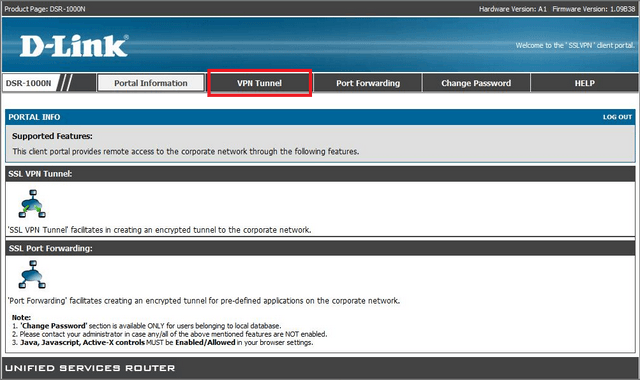Open the VPN Tunnel tab
The height and width of the screenshot is (380, 640).
[260, 83]
